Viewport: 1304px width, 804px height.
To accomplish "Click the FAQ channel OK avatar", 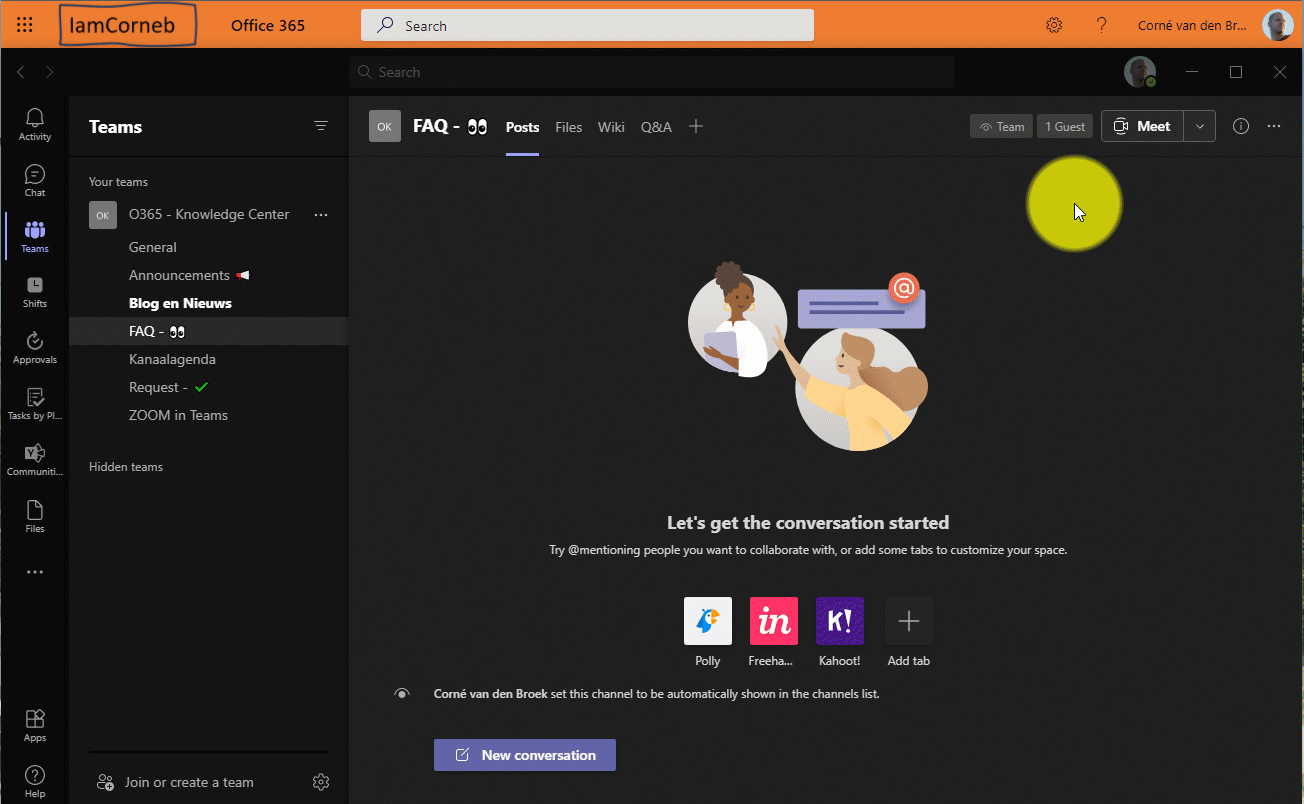I will [384, 127].
